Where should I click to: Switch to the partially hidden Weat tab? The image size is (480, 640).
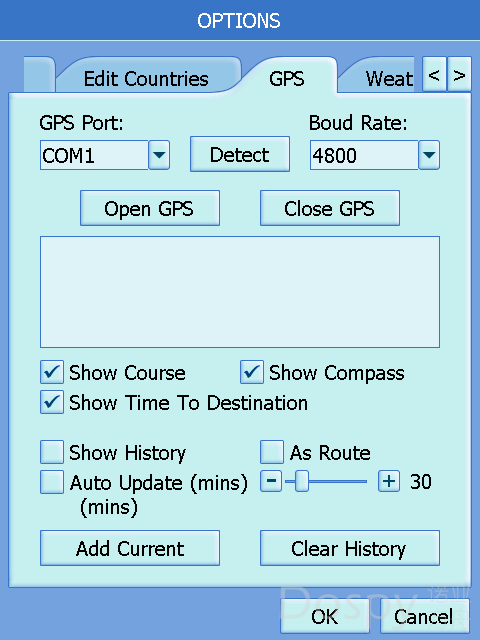[378, 78]
